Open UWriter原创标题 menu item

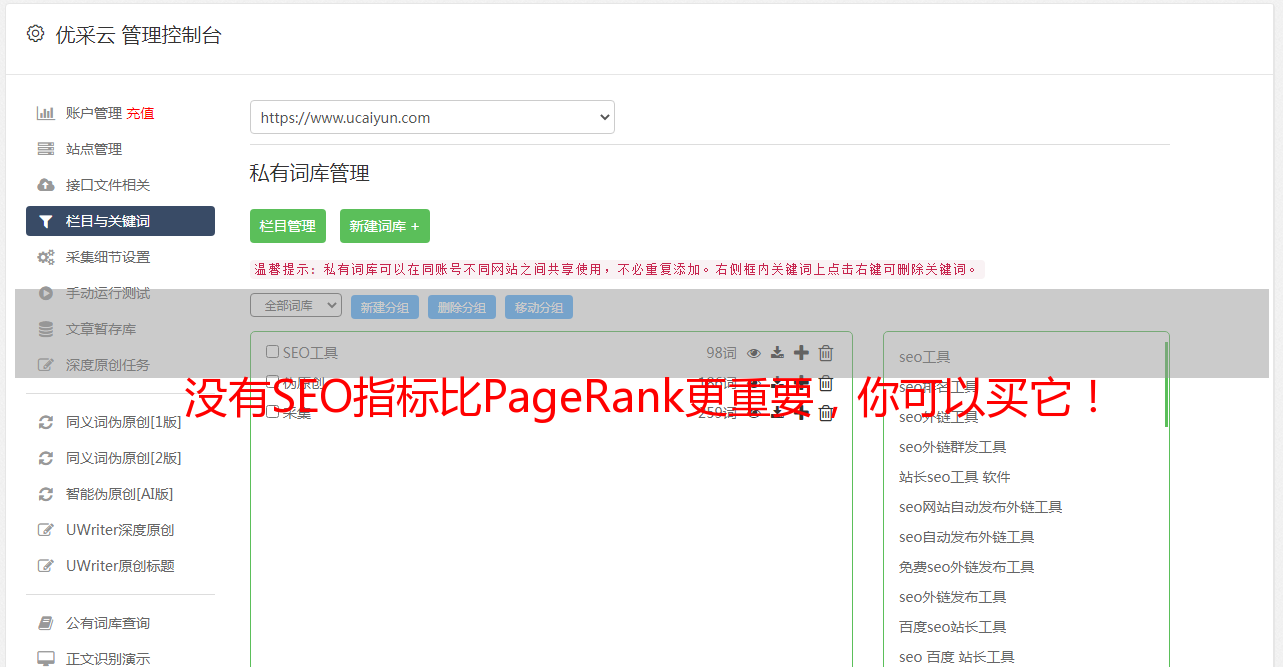120,566
